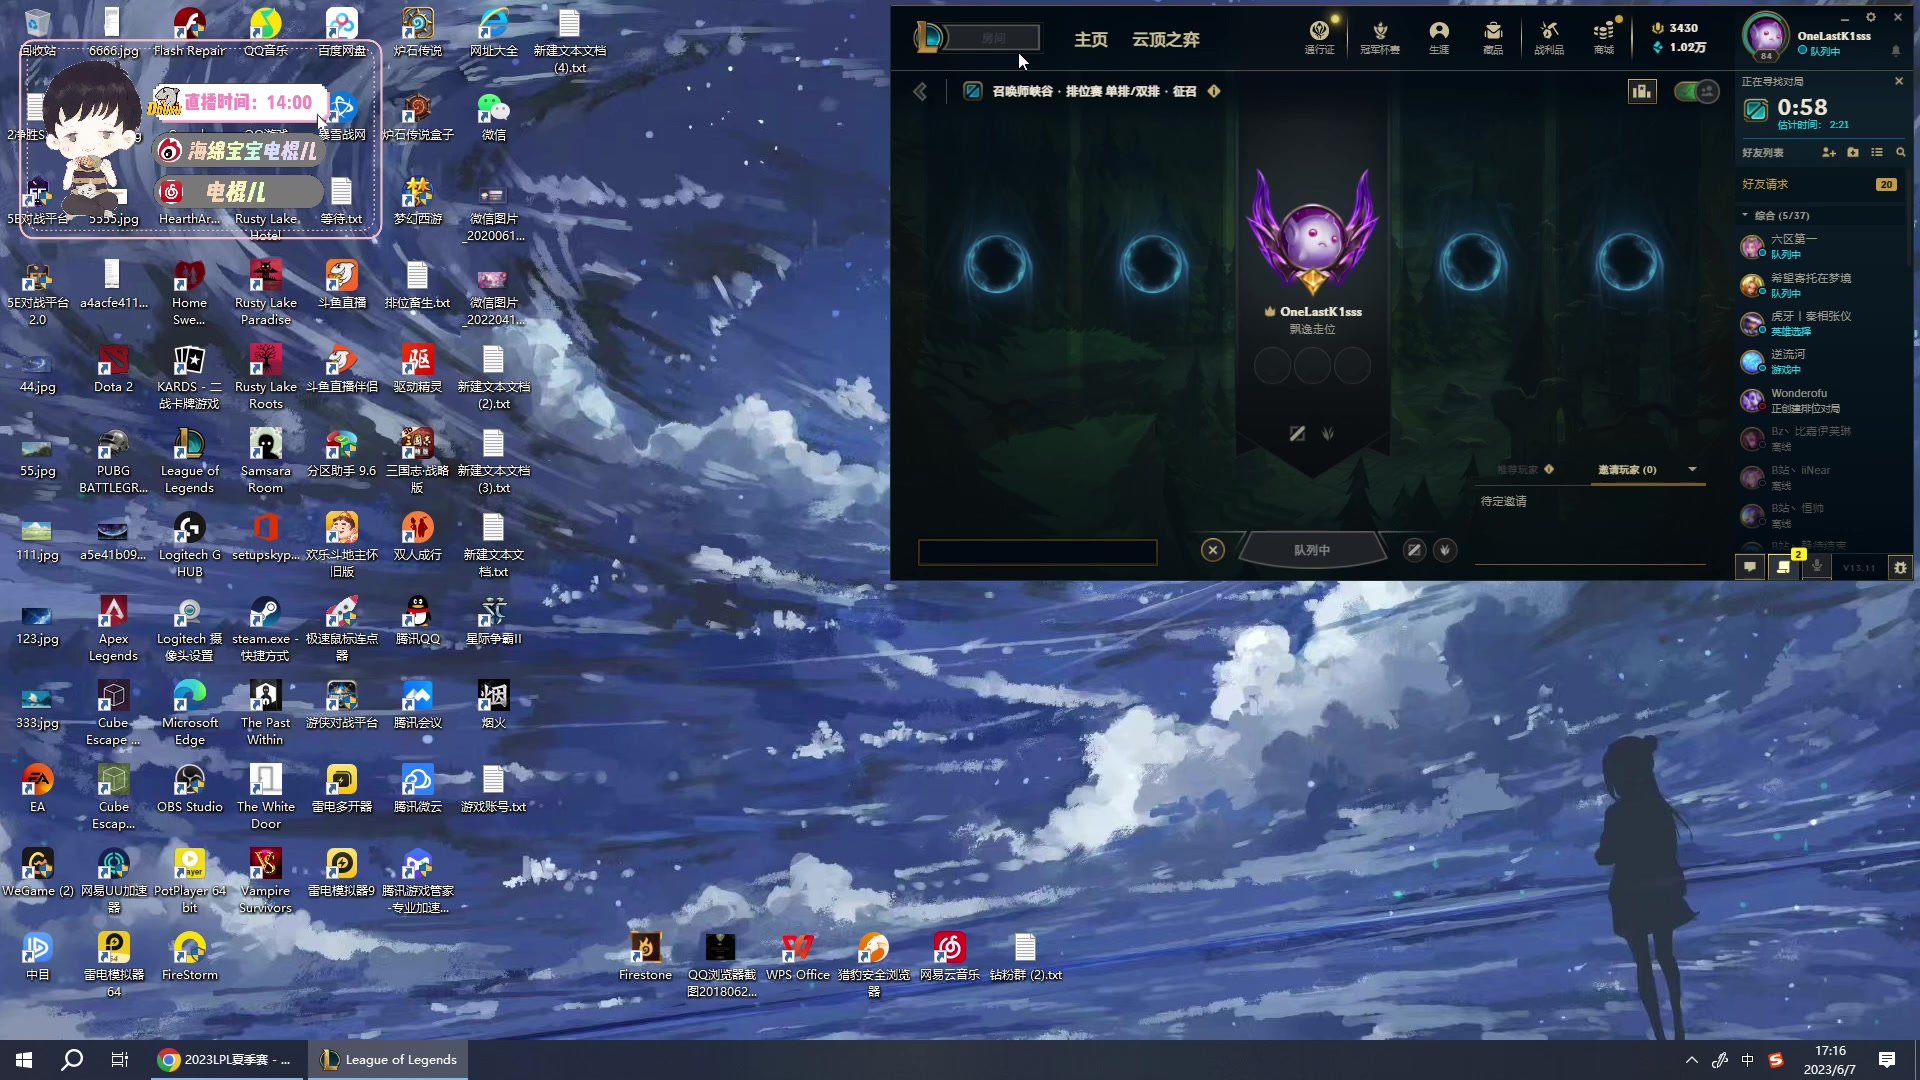
Task: Open the Windows notification center
Action: (x=1887, y=1060)
